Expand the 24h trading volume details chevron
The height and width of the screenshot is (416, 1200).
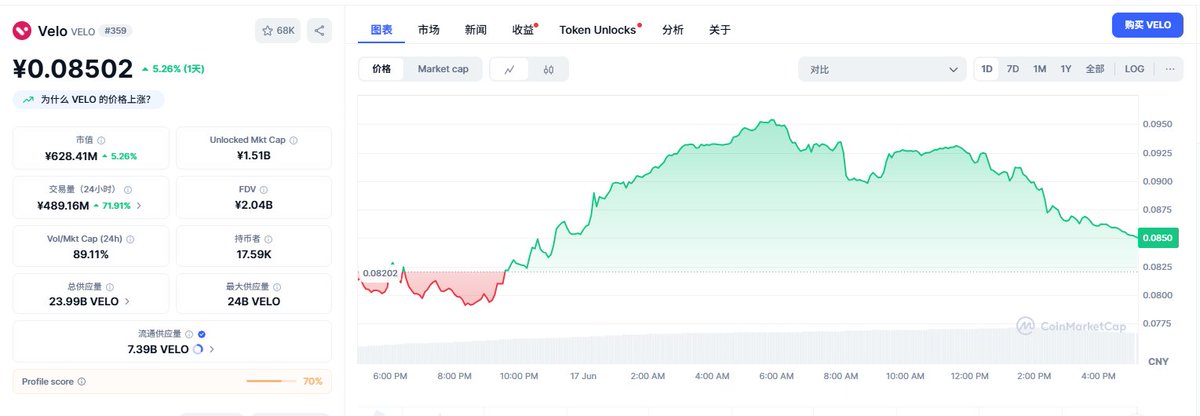point(139,205)
